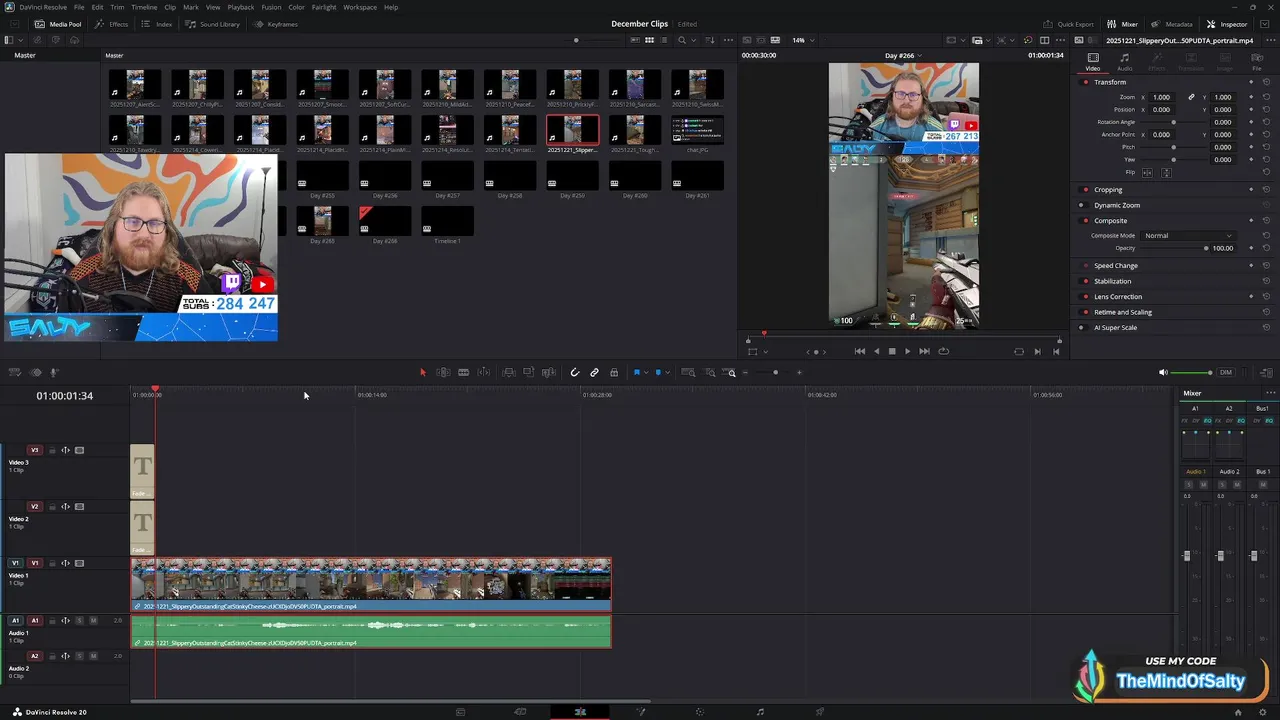Toggle the Cropping section enable switch
Screen dimensions: 1280x720
click(x=1085, y=189)
